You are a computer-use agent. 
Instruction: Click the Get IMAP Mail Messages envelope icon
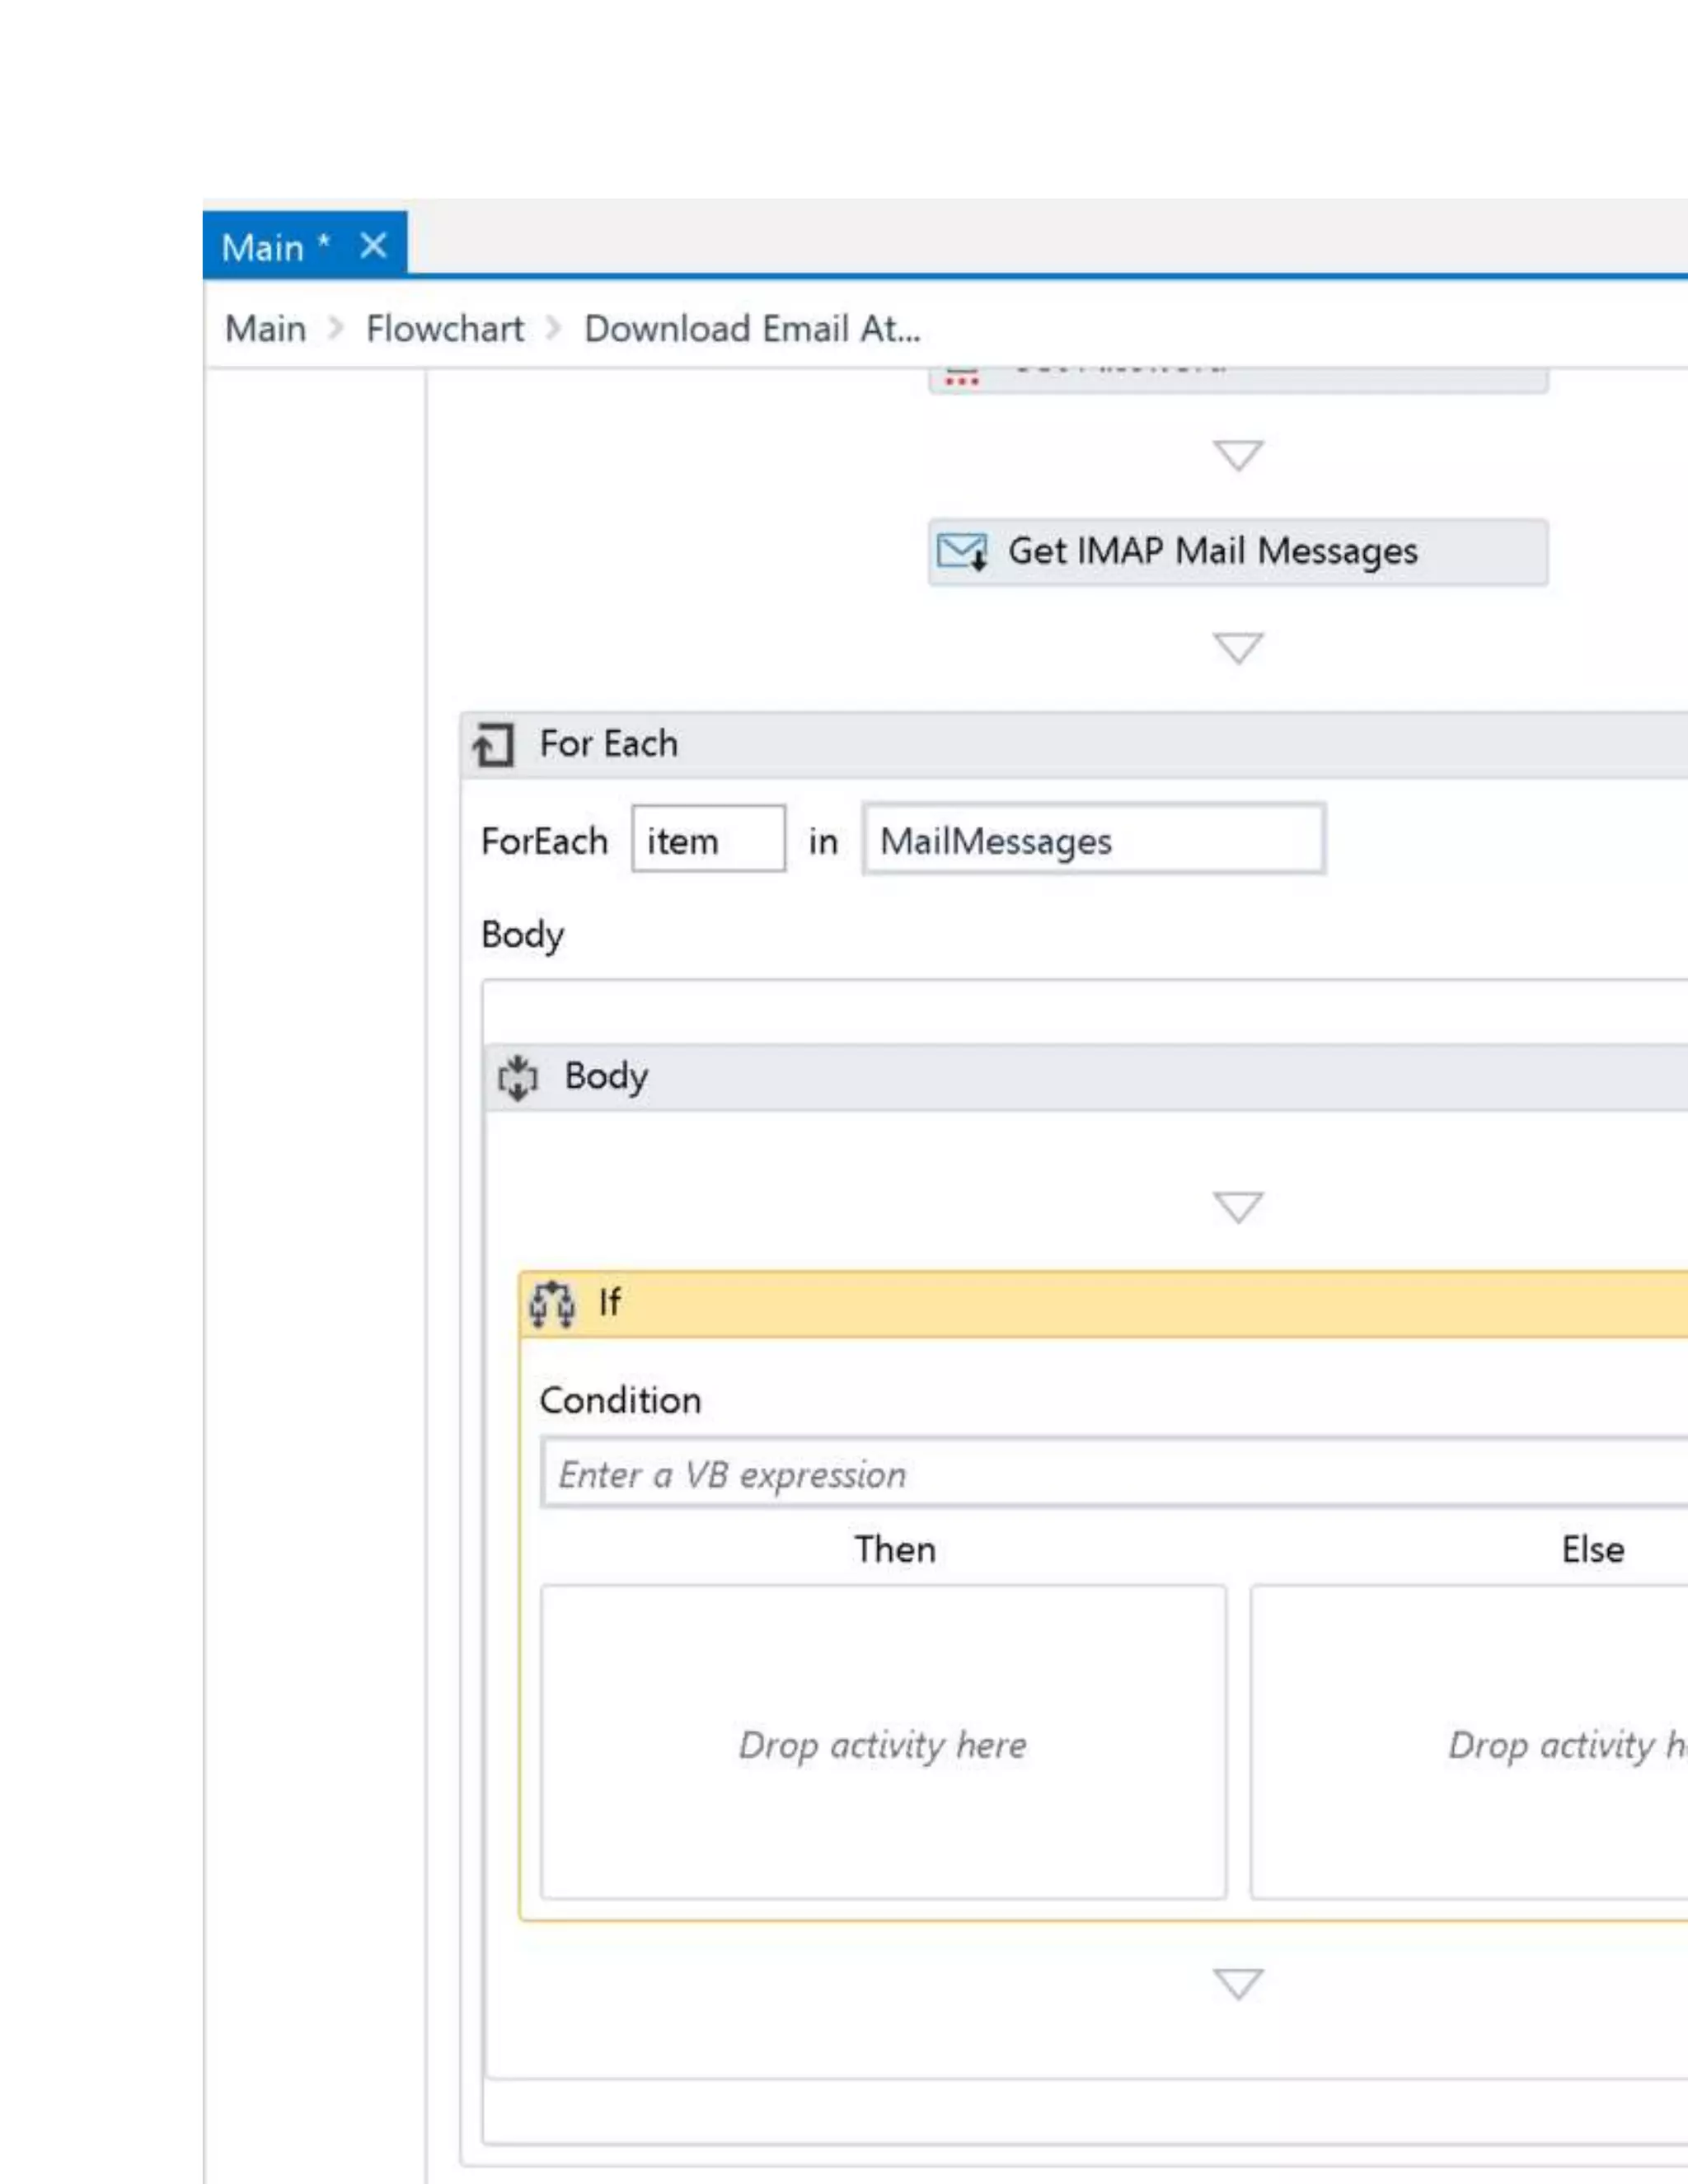(962, 551)
